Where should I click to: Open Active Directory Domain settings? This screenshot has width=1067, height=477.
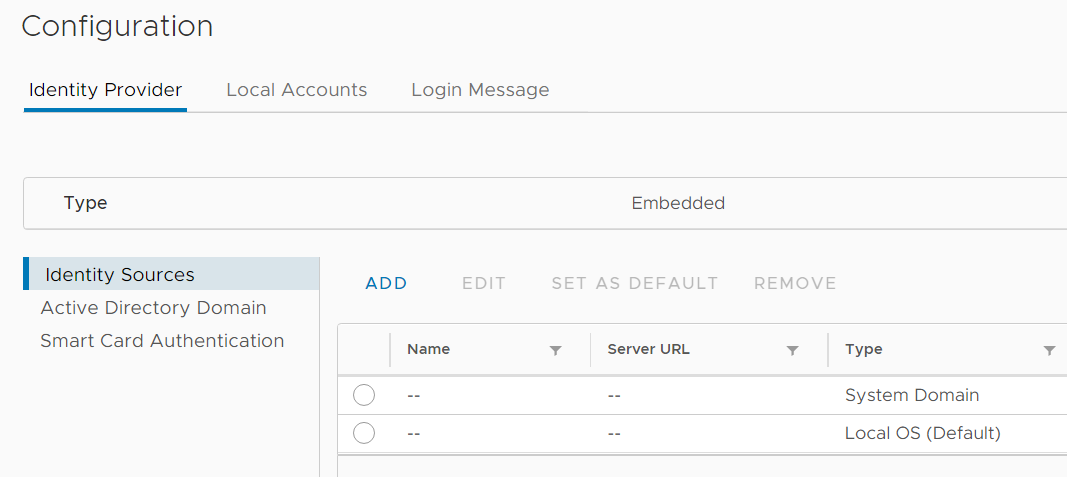153,308
